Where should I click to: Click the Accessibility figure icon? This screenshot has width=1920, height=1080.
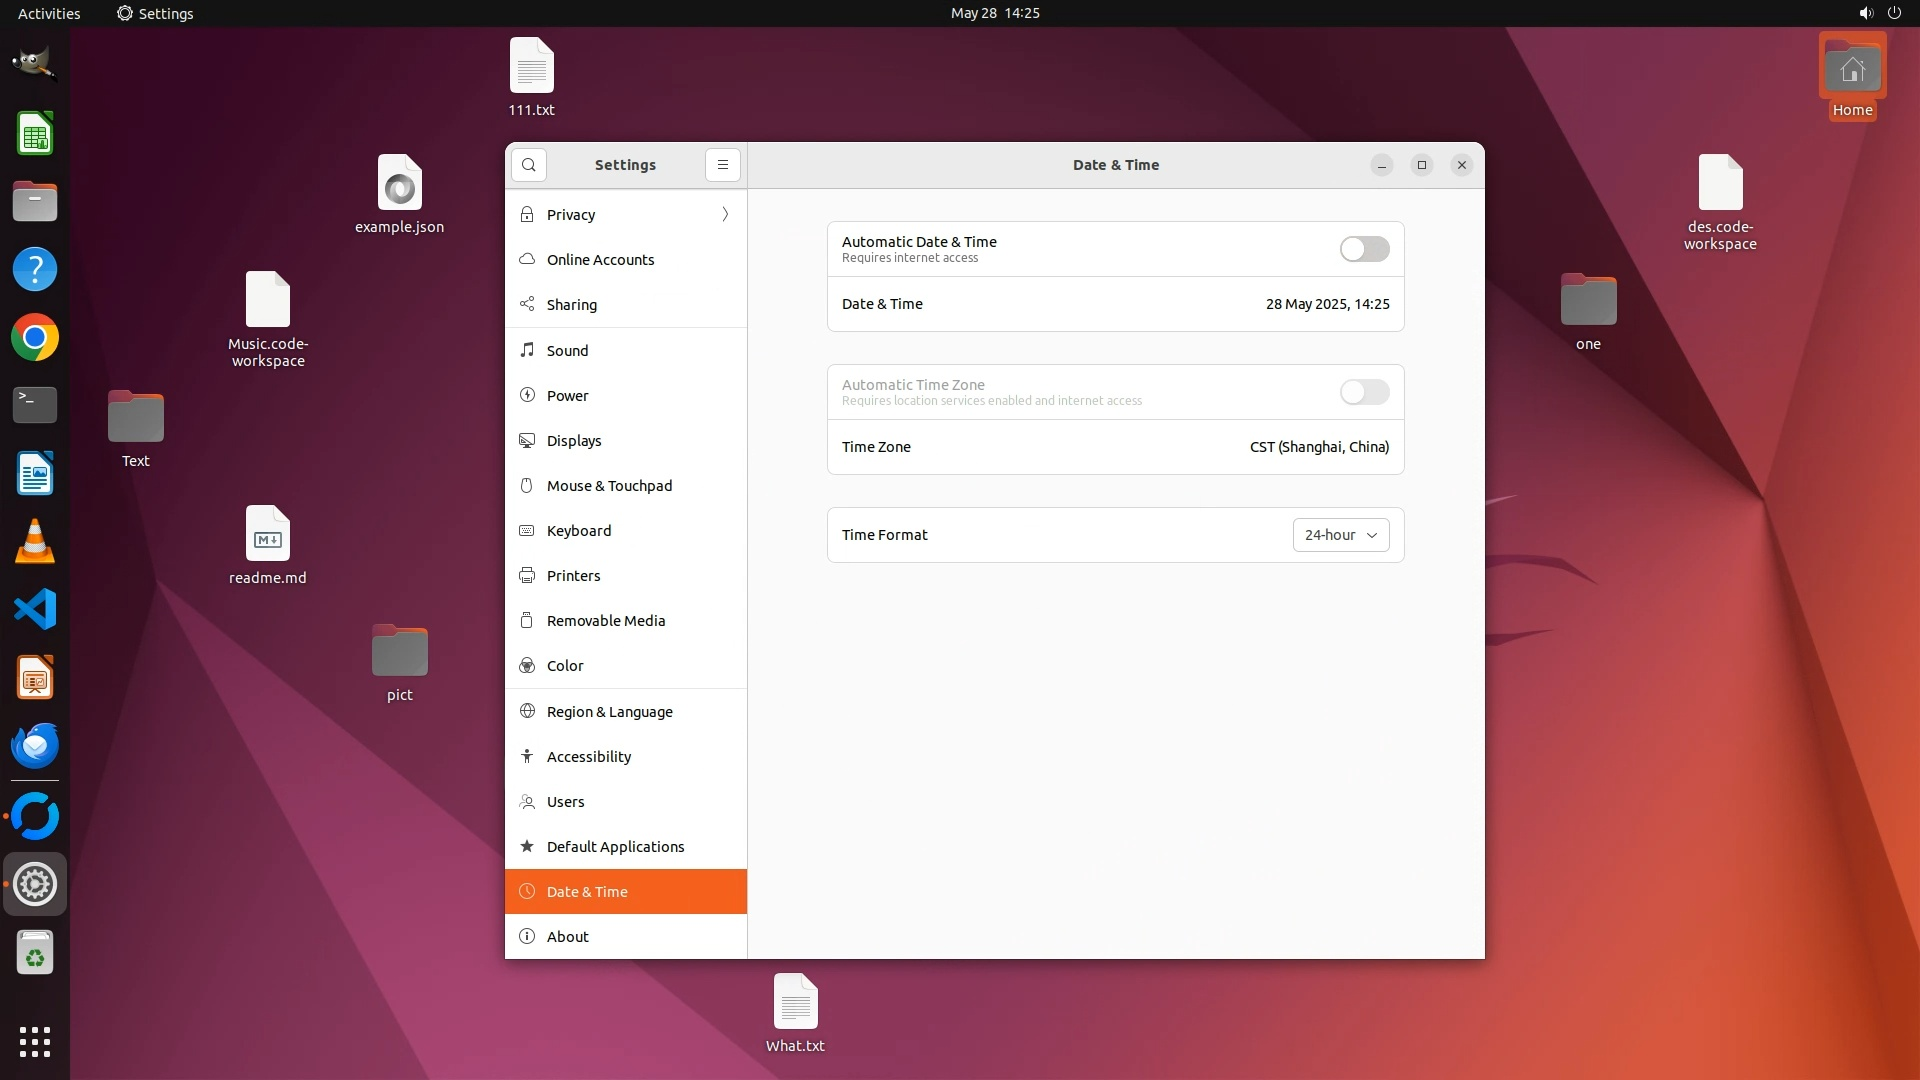pyautogui.click(x=527, y=757)
